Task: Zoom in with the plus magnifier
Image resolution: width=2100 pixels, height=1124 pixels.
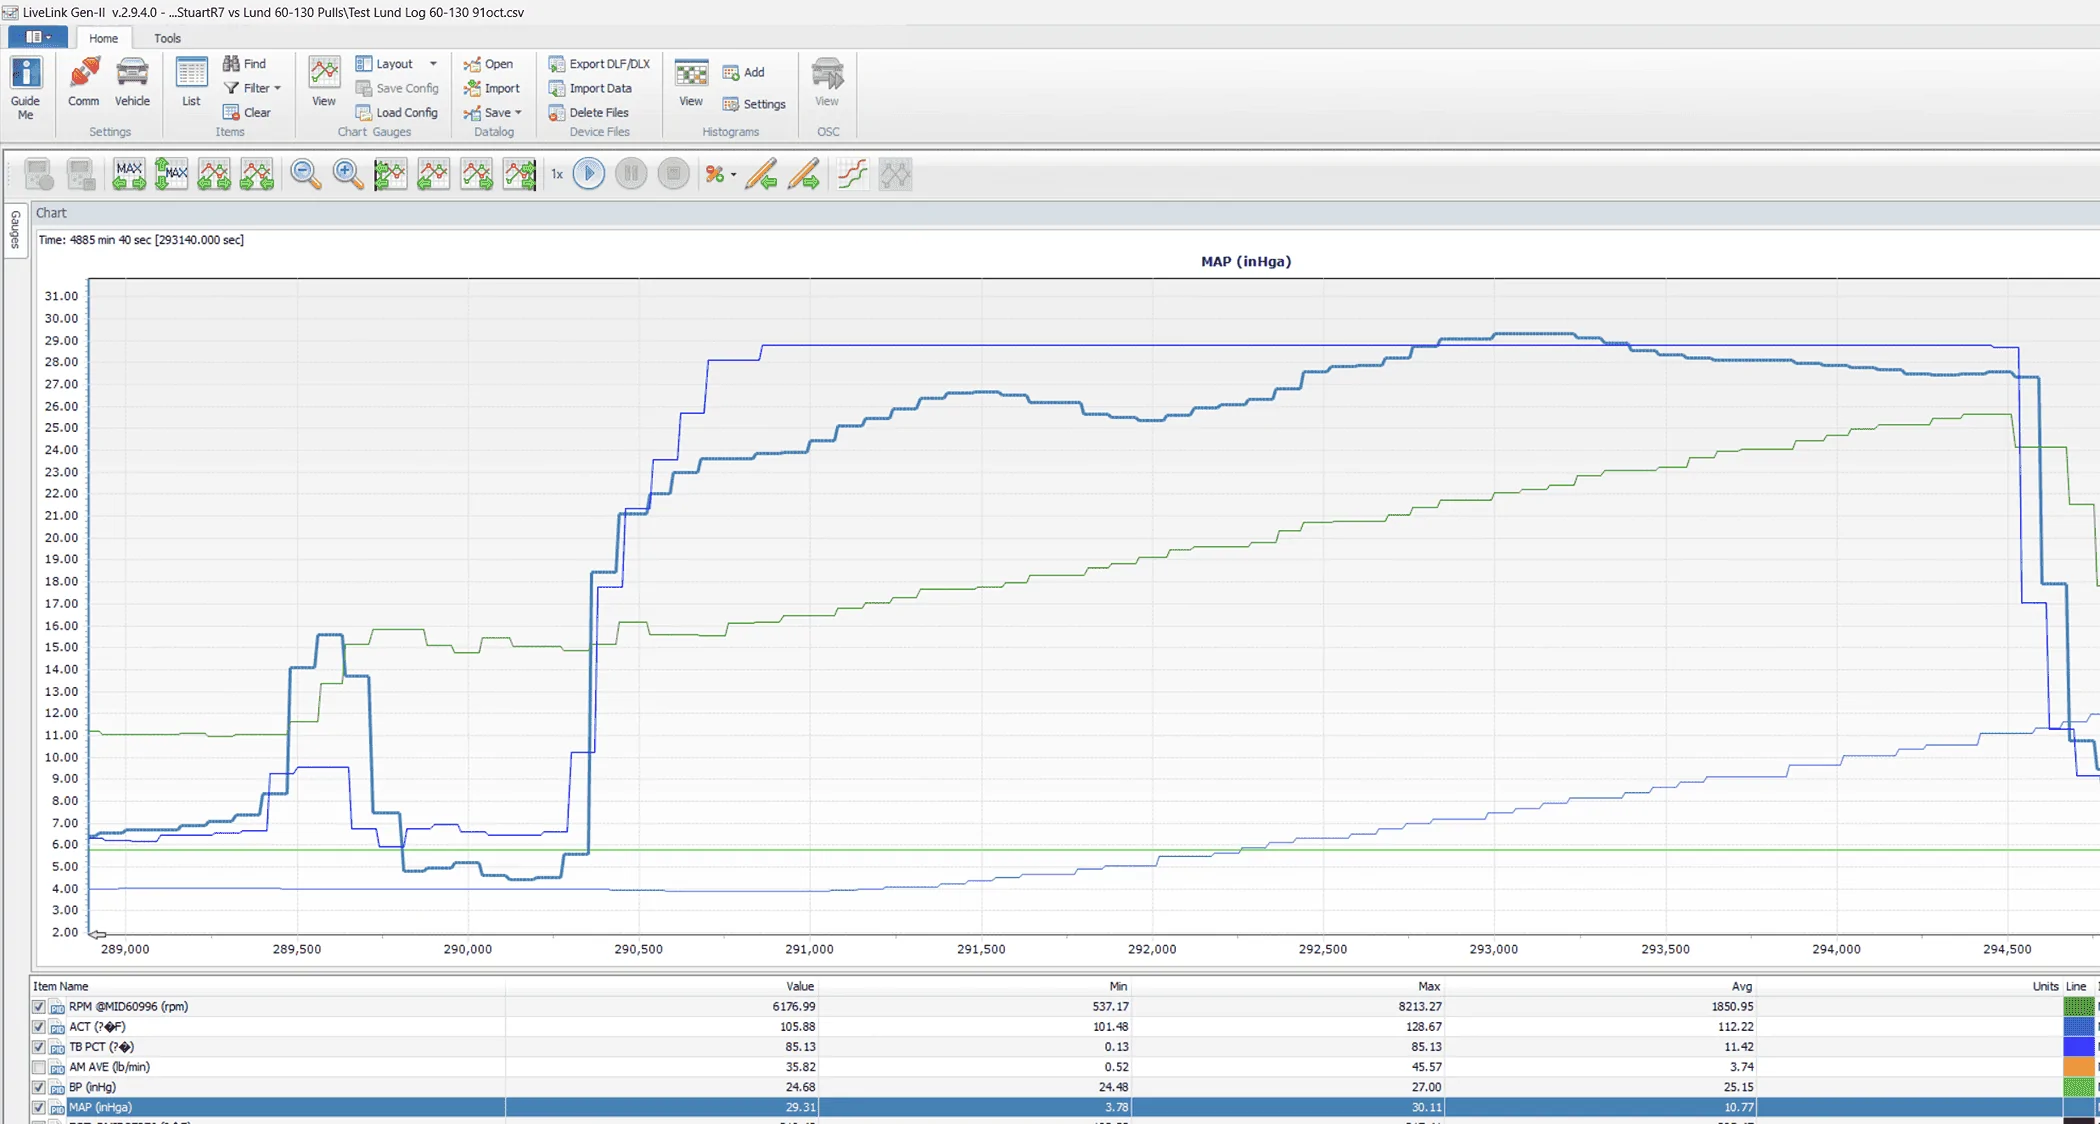Action: tap(347, 174)
